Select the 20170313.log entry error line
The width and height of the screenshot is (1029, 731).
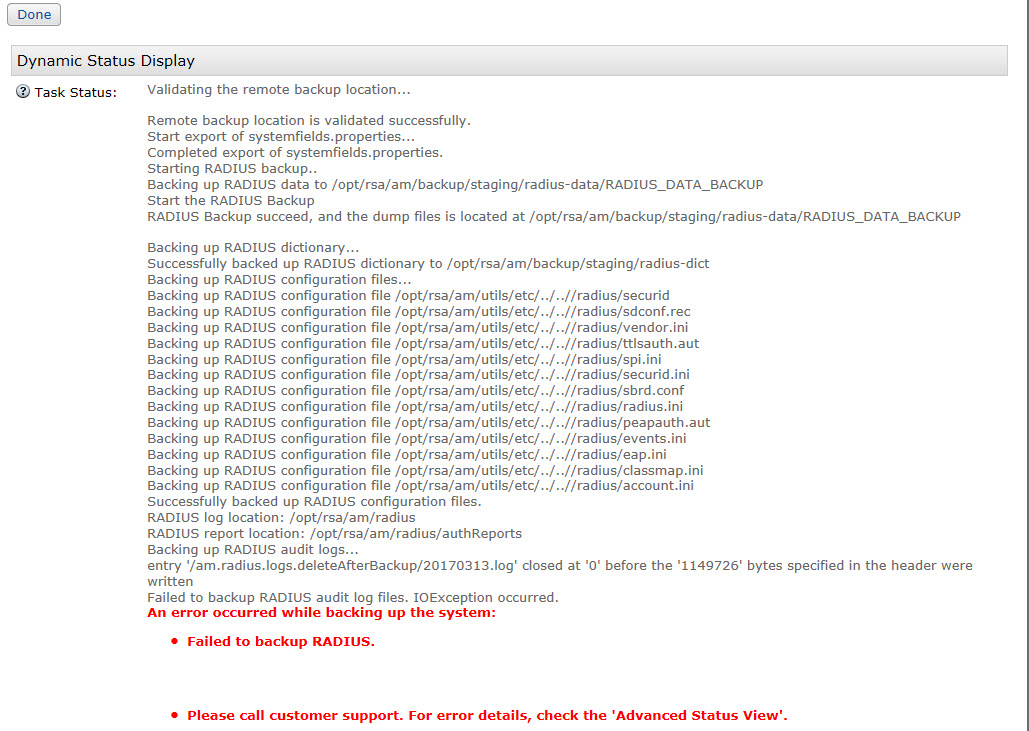pos(559,566)
